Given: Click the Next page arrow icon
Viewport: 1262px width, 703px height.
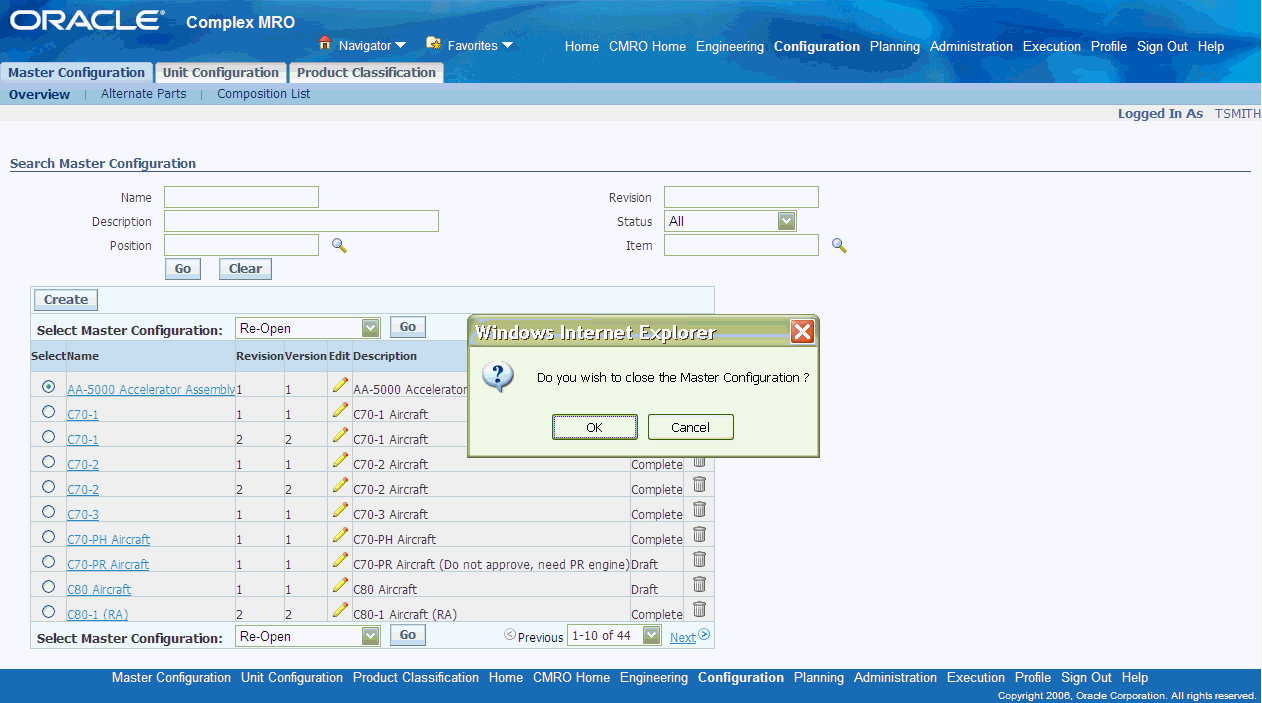Looking at the screenshot, I should (704, 634).
